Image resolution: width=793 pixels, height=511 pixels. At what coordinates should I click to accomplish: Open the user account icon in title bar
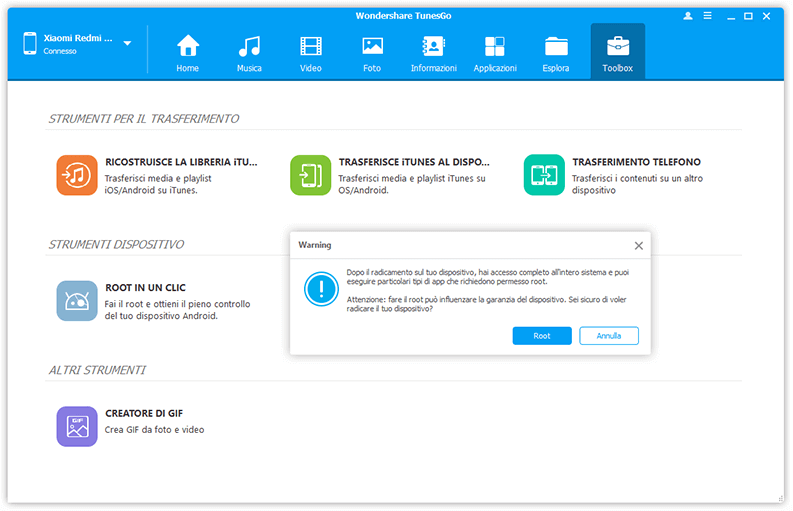click(688, 16)
